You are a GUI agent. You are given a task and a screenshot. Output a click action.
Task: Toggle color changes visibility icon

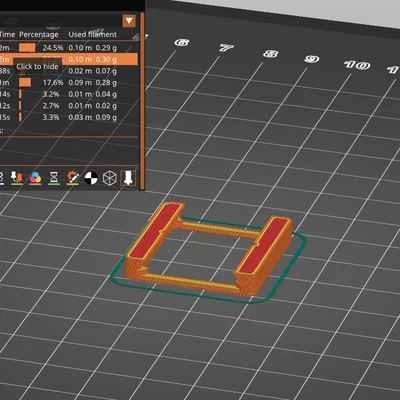pos(35,178)
